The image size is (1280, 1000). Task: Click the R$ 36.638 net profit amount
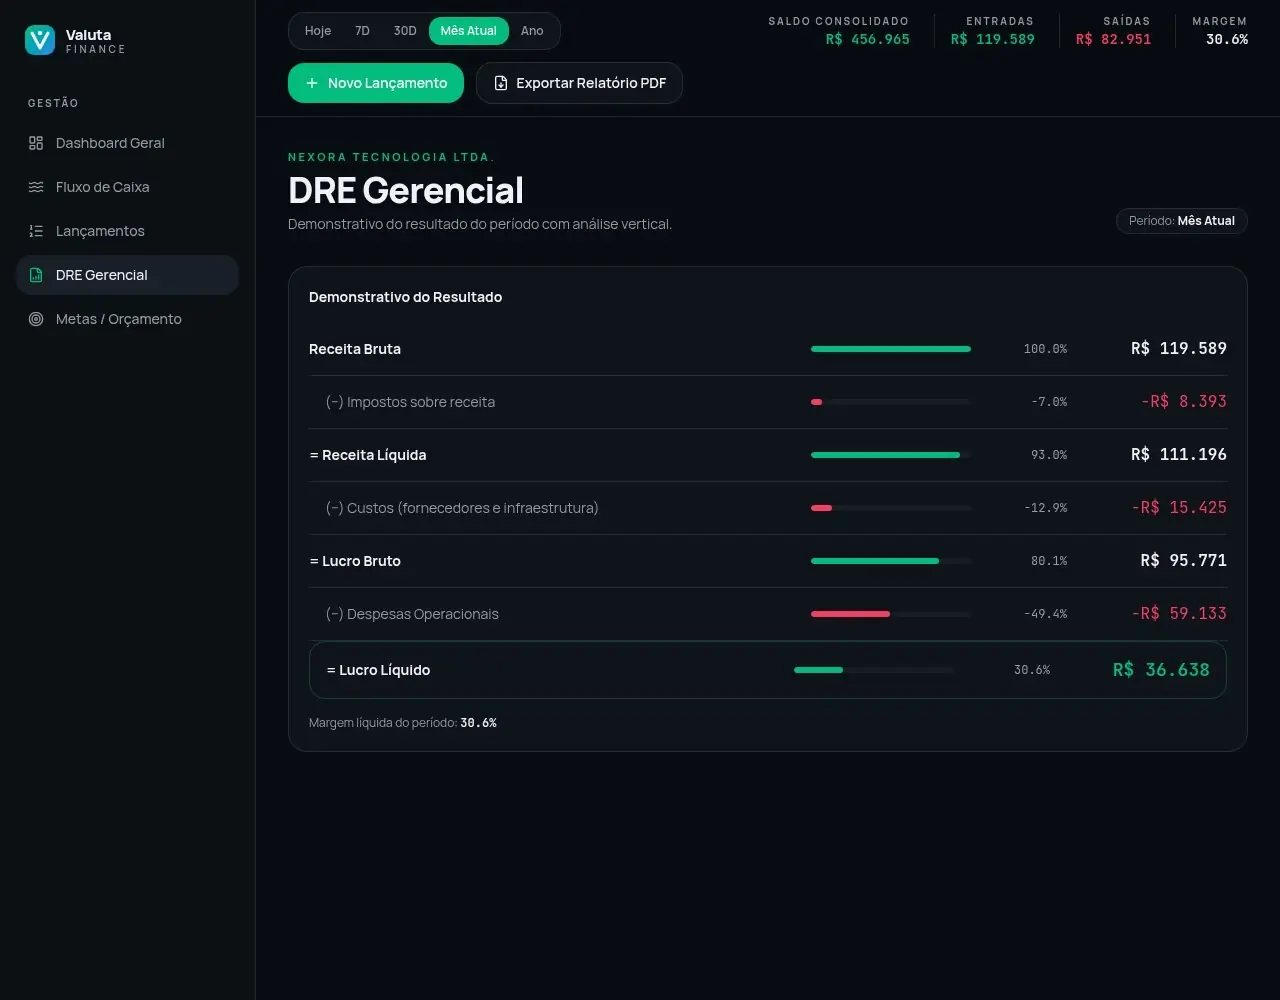click(1161, 670)
